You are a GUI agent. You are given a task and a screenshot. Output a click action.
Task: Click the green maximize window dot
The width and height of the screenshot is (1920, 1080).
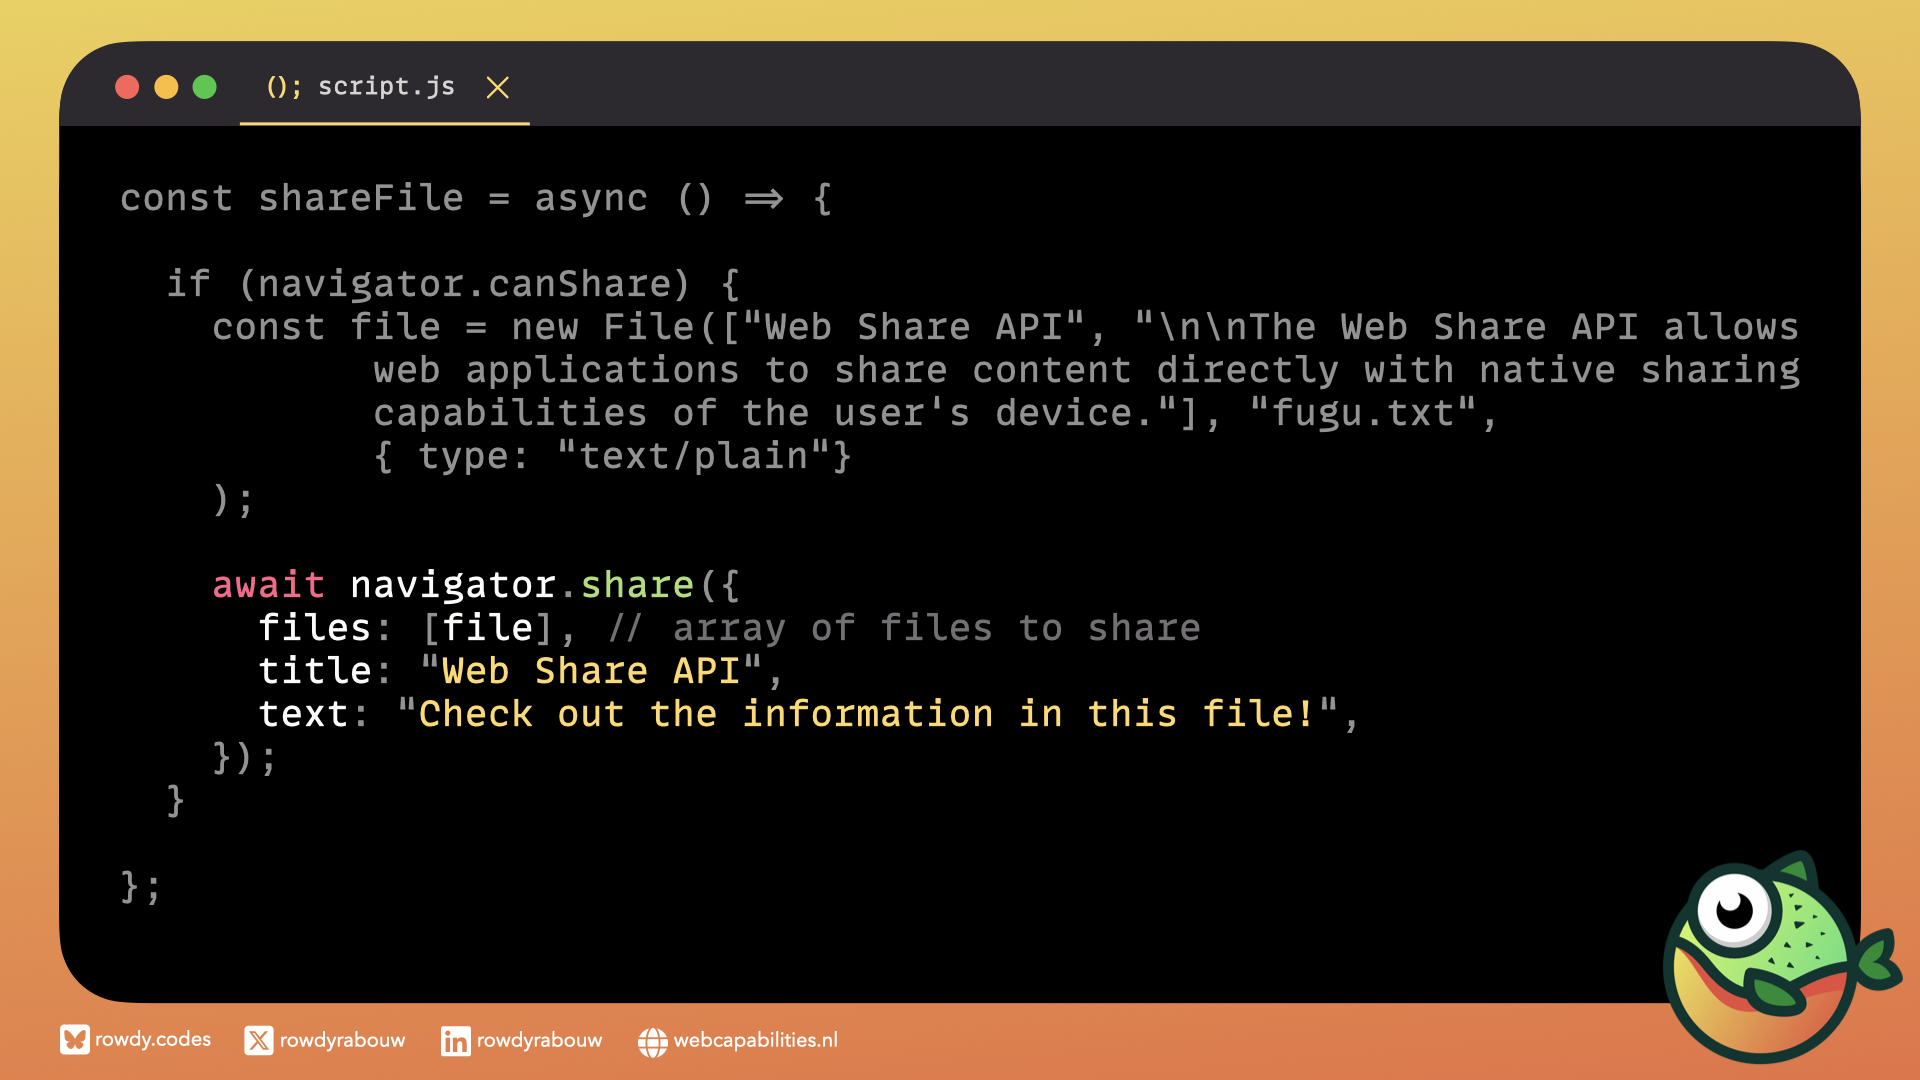click(x=204, y=87)
